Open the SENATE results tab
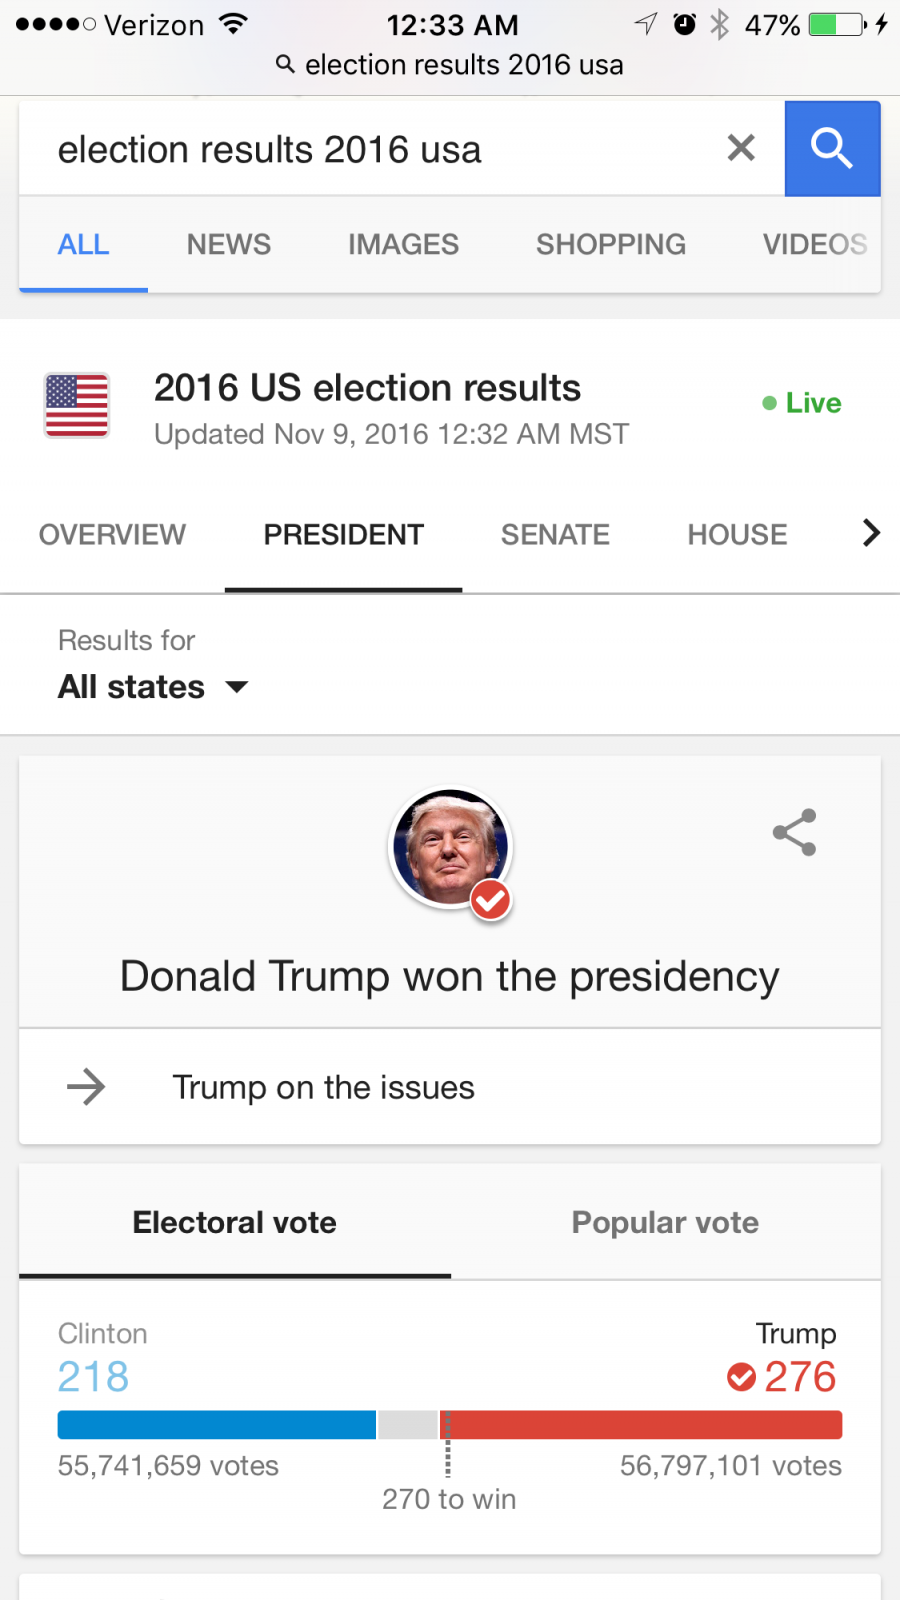Screen dimensions: 900x1600 point(555,535)
